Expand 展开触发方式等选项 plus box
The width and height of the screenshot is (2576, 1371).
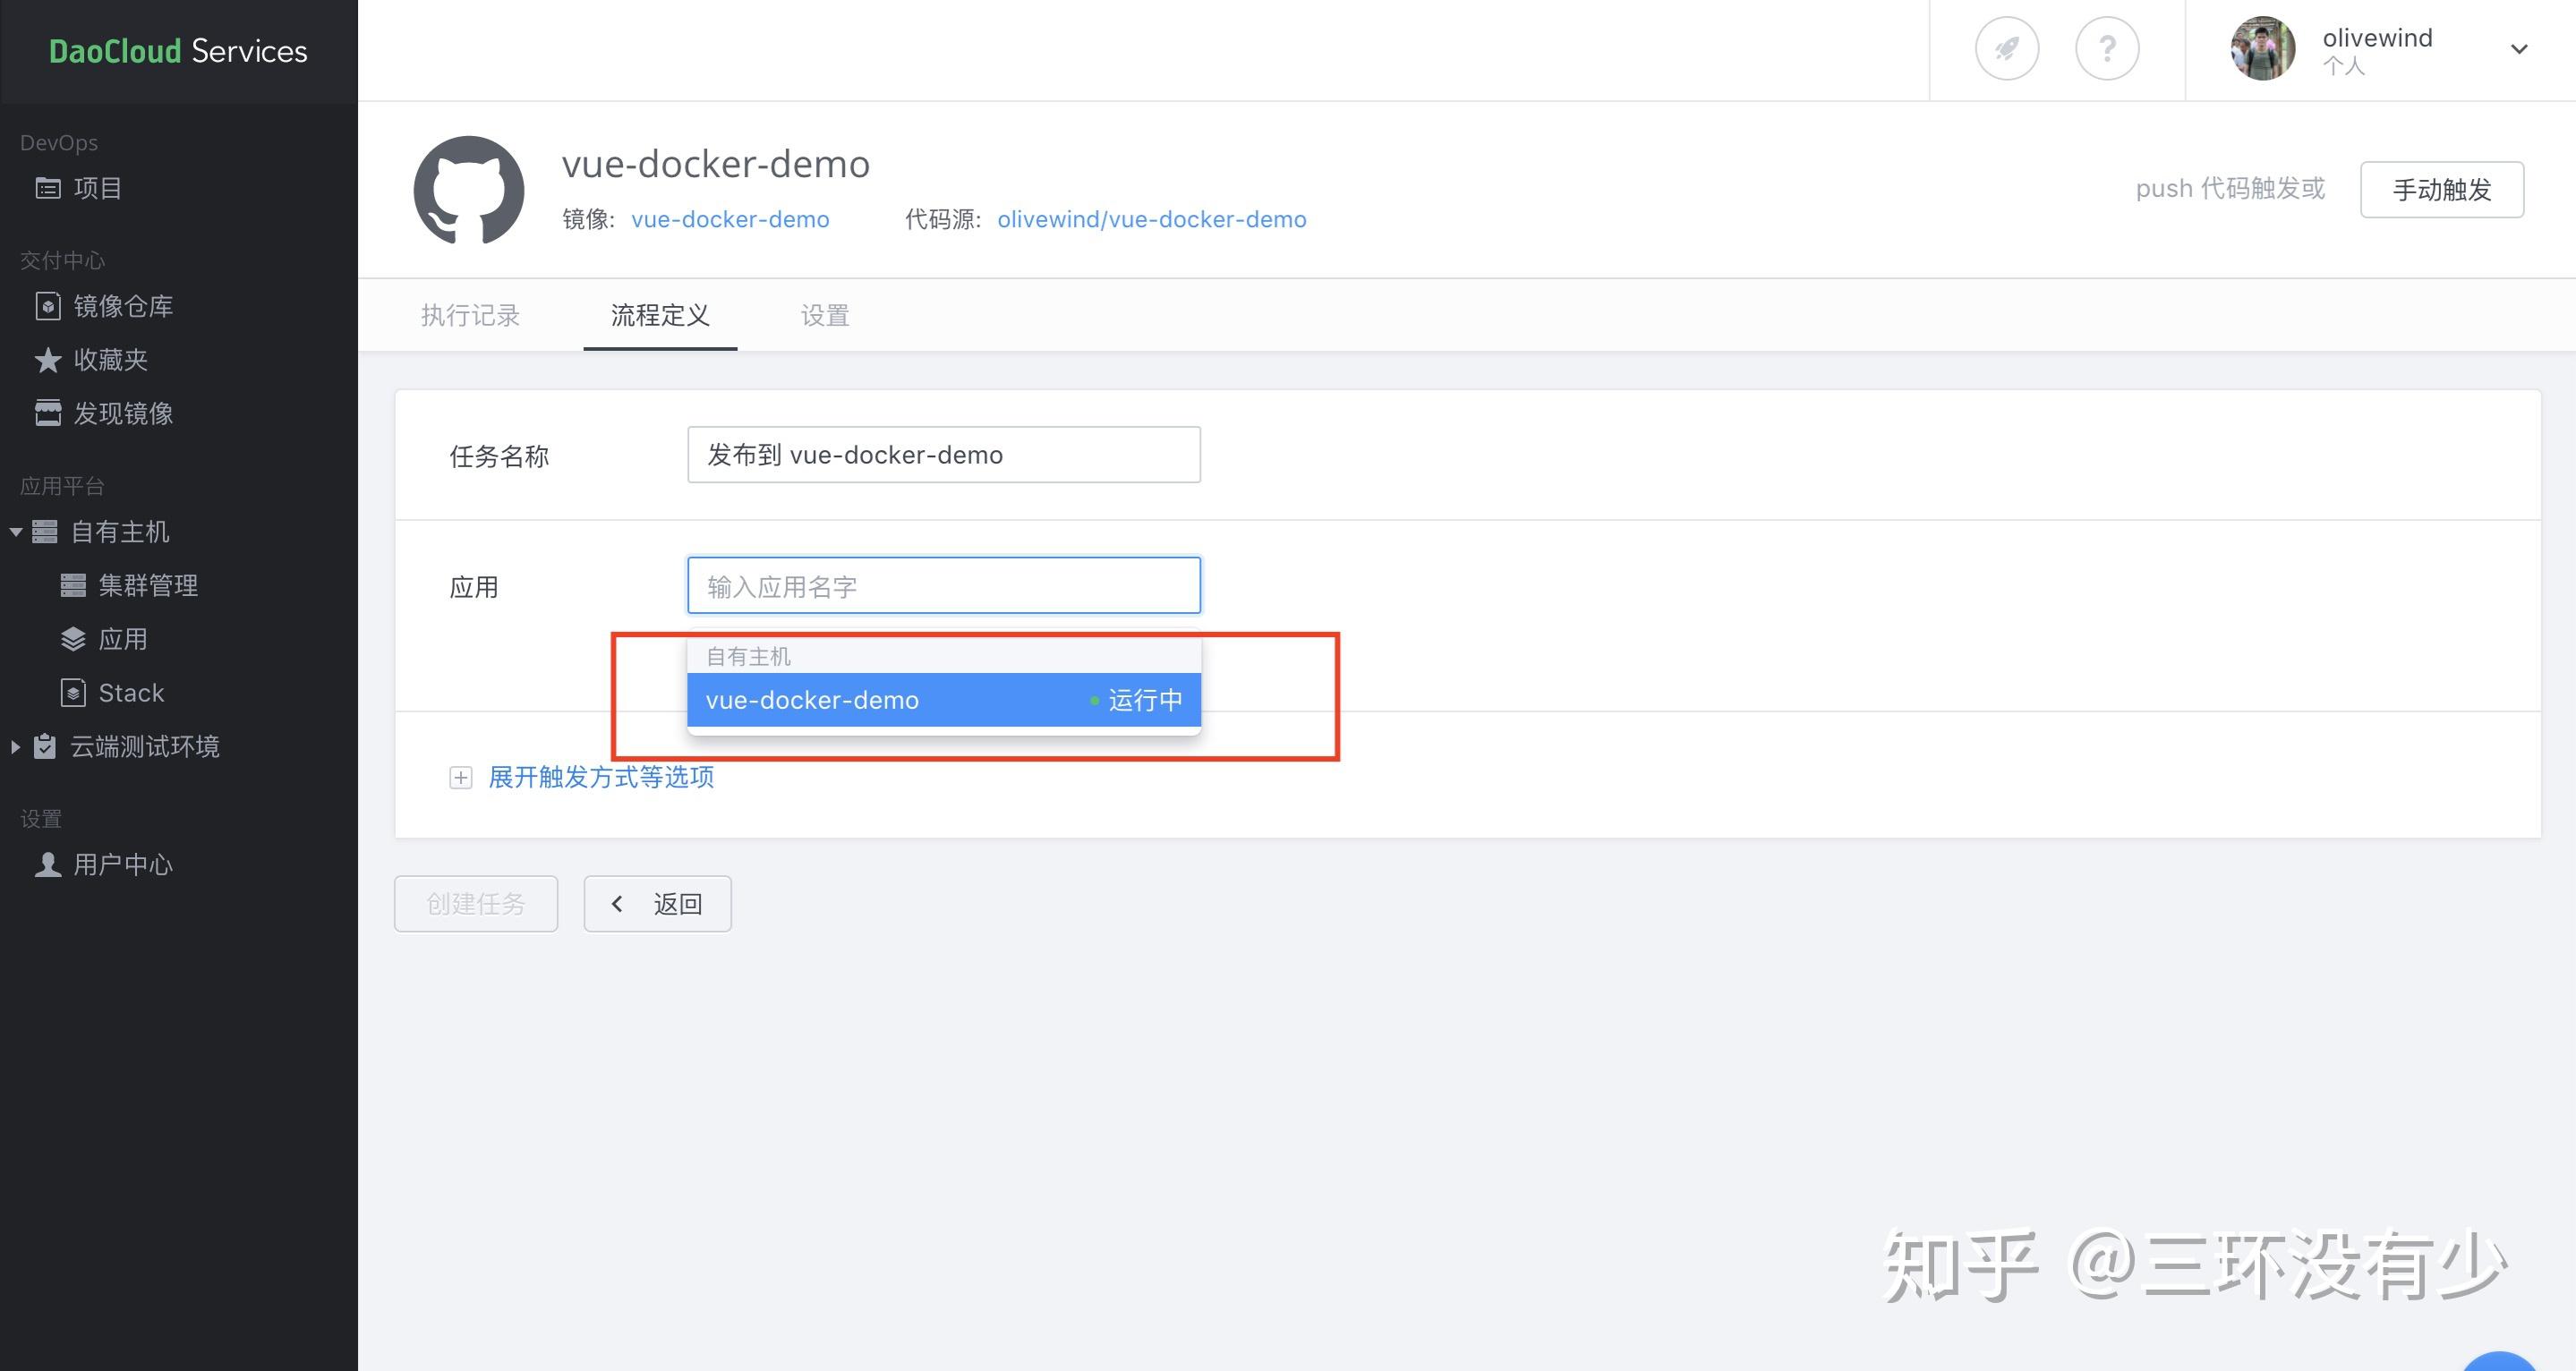460,778
